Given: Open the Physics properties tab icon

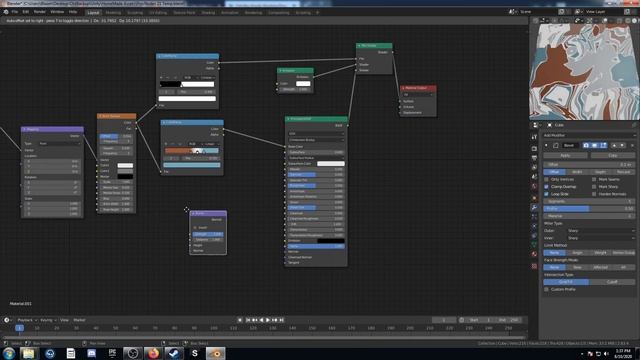Looking at the screenshot, I should (534, 226).
